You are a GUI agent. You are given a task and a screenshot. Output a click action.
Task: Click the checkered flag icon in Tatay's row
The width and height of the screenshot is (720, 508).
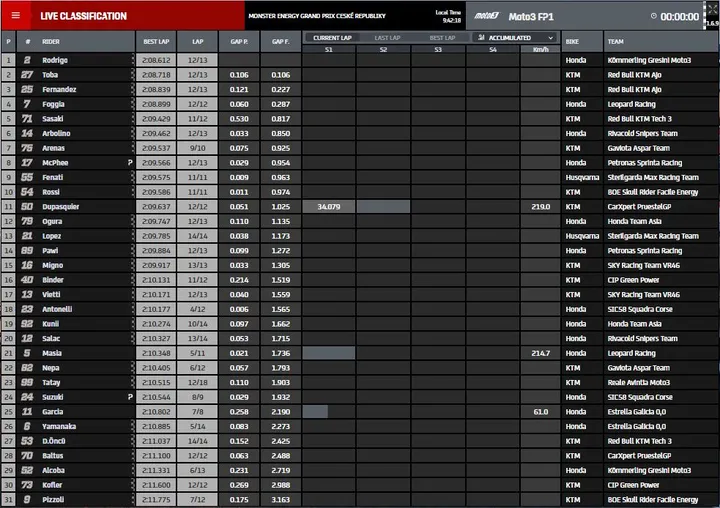click(x=133, y=382)
